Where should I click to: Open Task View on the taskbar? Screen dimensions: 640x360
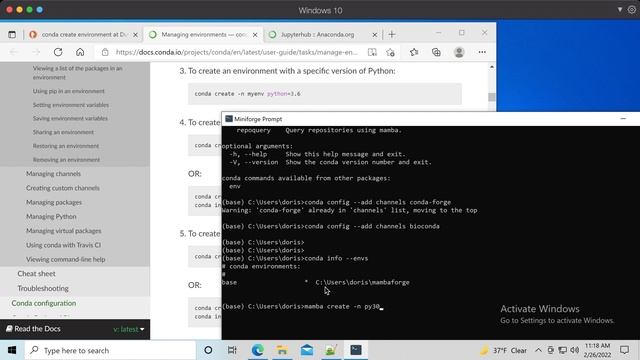[x=232, y=350]
